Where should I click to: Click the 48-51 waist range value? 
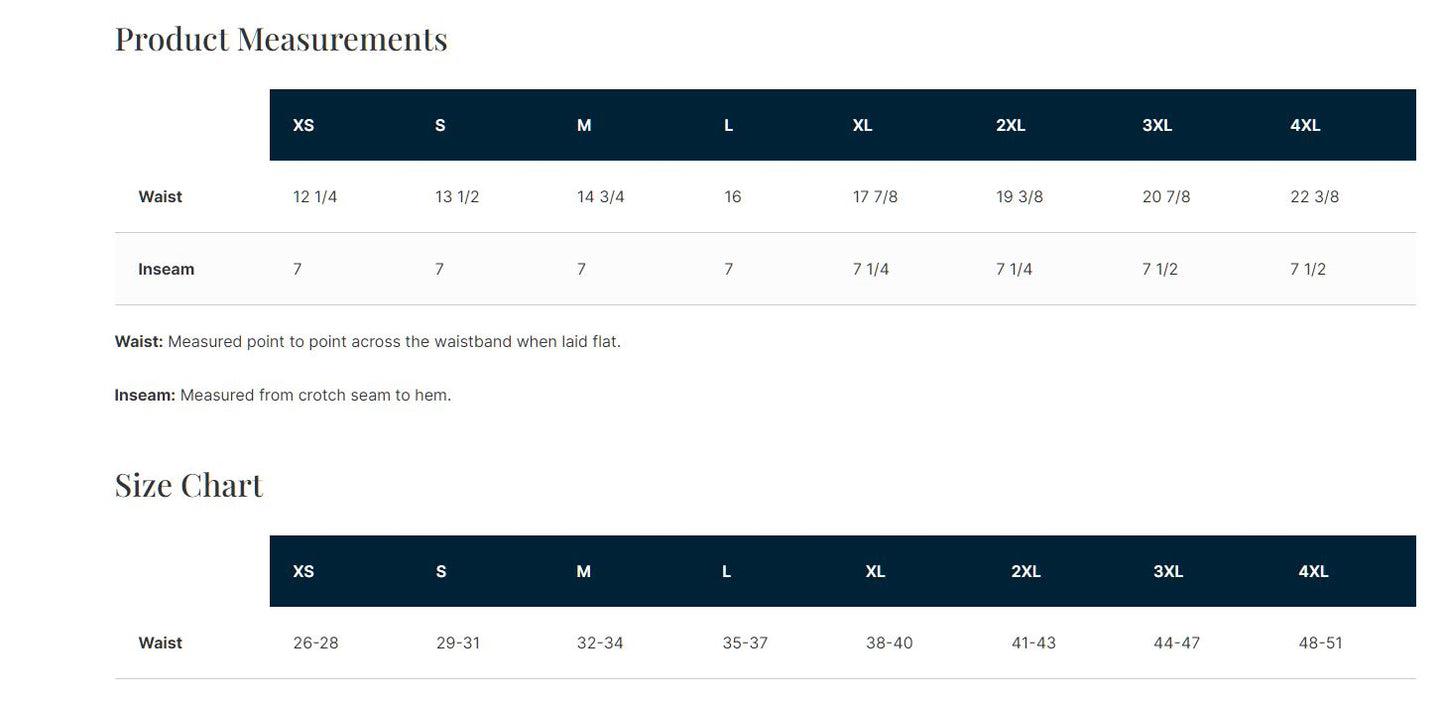(1320, 643)
